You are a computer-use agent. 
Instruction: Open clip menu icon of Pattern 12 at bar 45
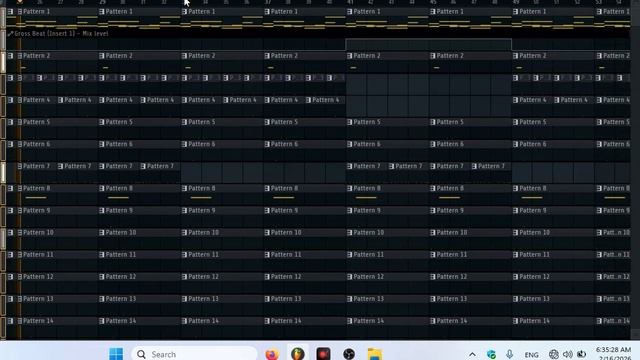point(433,277)
